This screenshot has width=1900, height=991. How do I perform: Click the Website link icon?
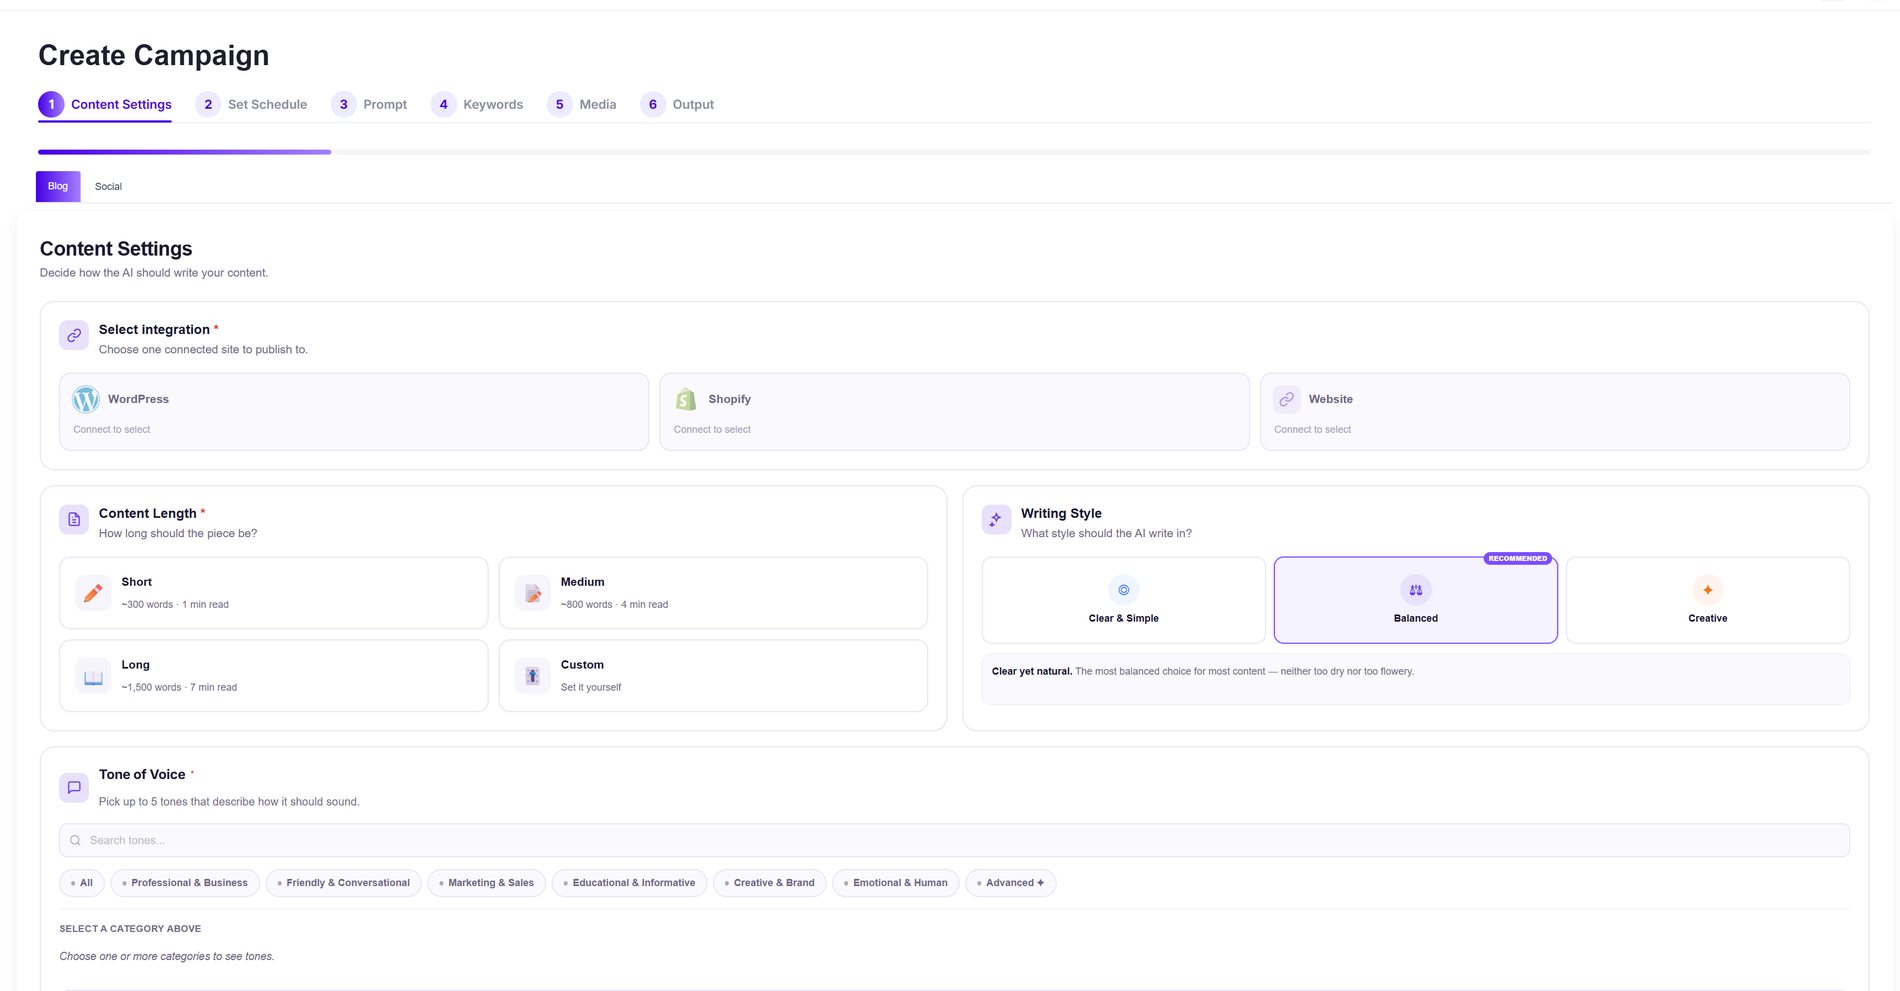tap(1287, 399)
